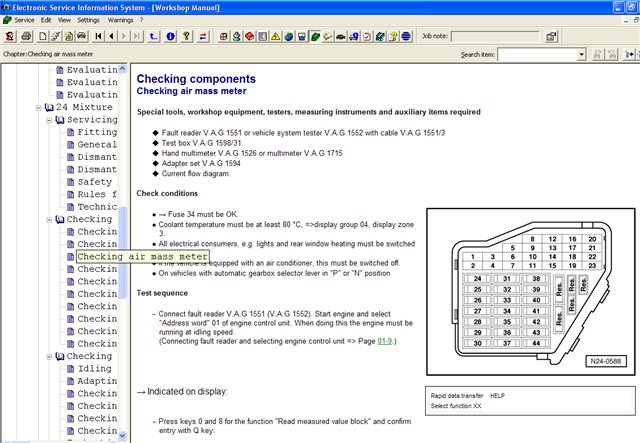Click the 'Rapid data transfer HELP' display box
The image size is (640, 443).
point(530,401)
